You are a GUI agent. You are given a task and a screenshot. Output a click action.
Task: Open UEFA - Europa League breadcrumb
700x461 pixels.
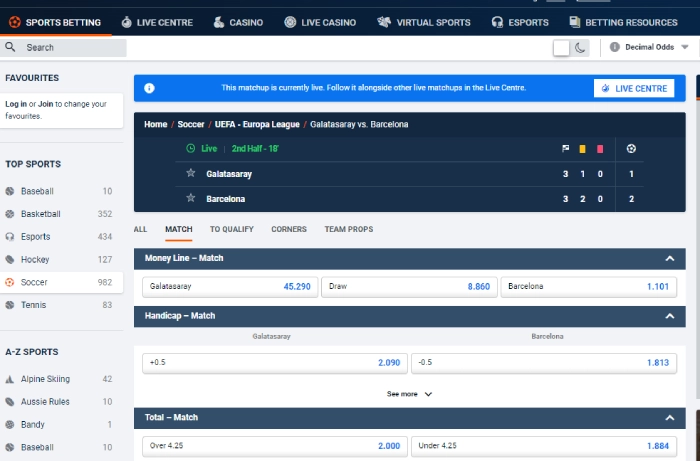257,125
